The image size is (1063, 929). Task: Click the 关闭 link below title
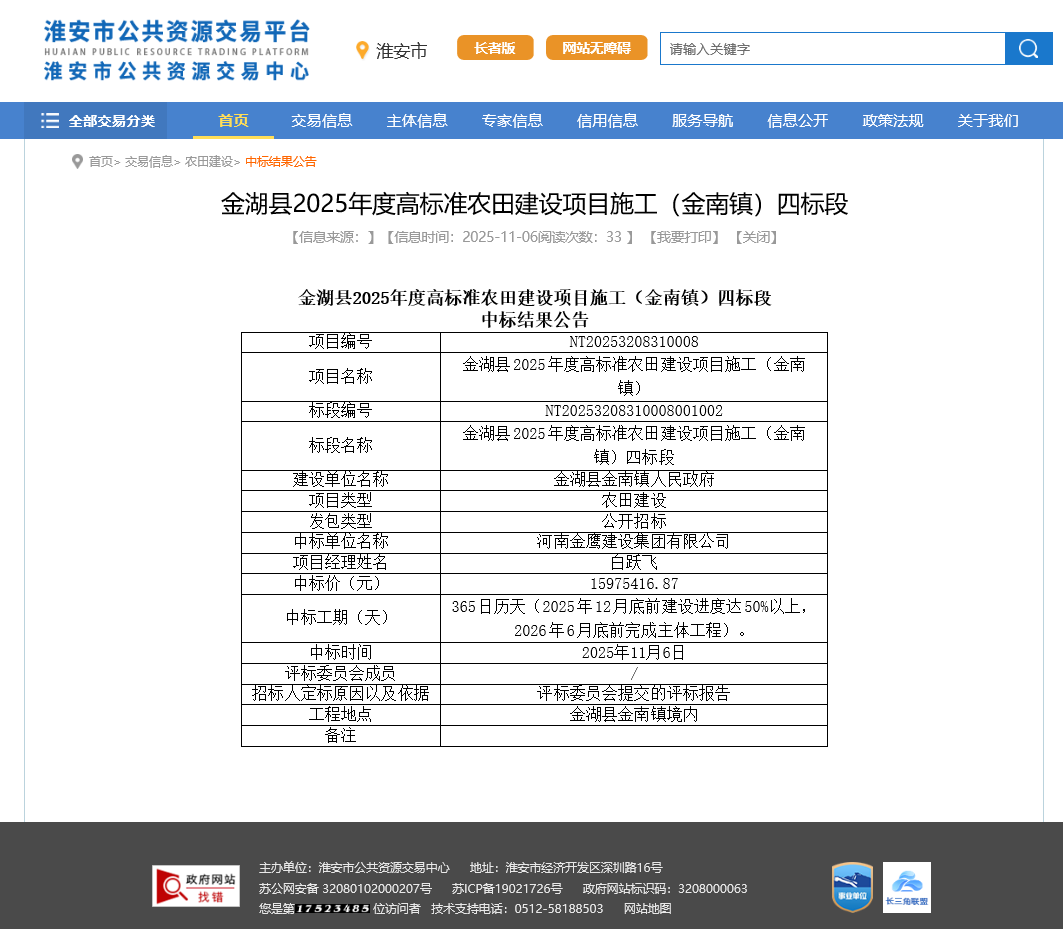[755, 237]
